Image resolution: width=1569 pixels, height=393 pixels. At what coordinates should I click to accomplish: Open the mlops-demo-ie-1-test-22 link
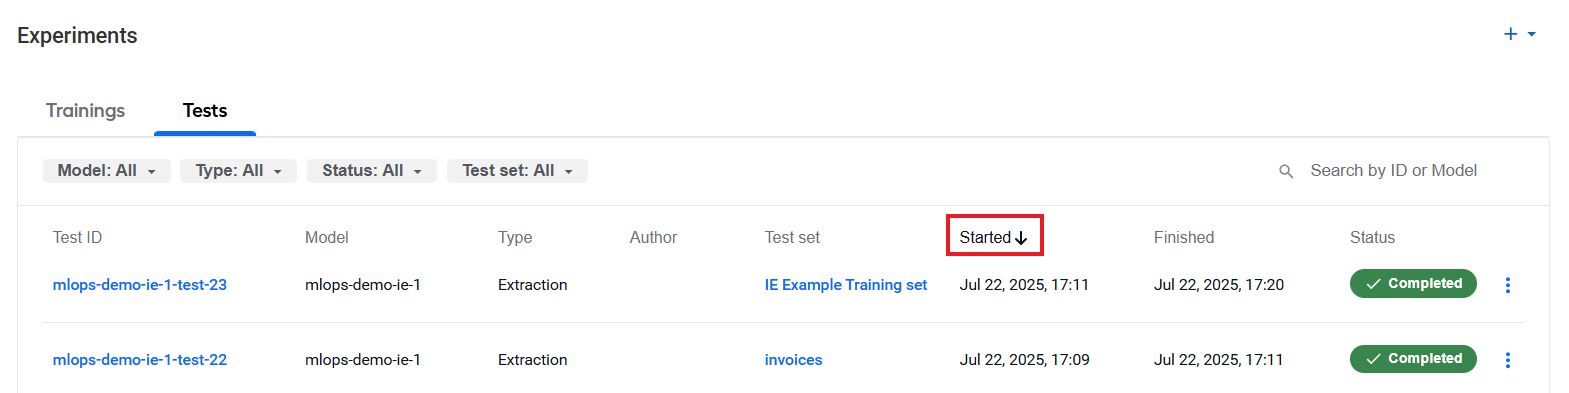(x=140, y=360)
